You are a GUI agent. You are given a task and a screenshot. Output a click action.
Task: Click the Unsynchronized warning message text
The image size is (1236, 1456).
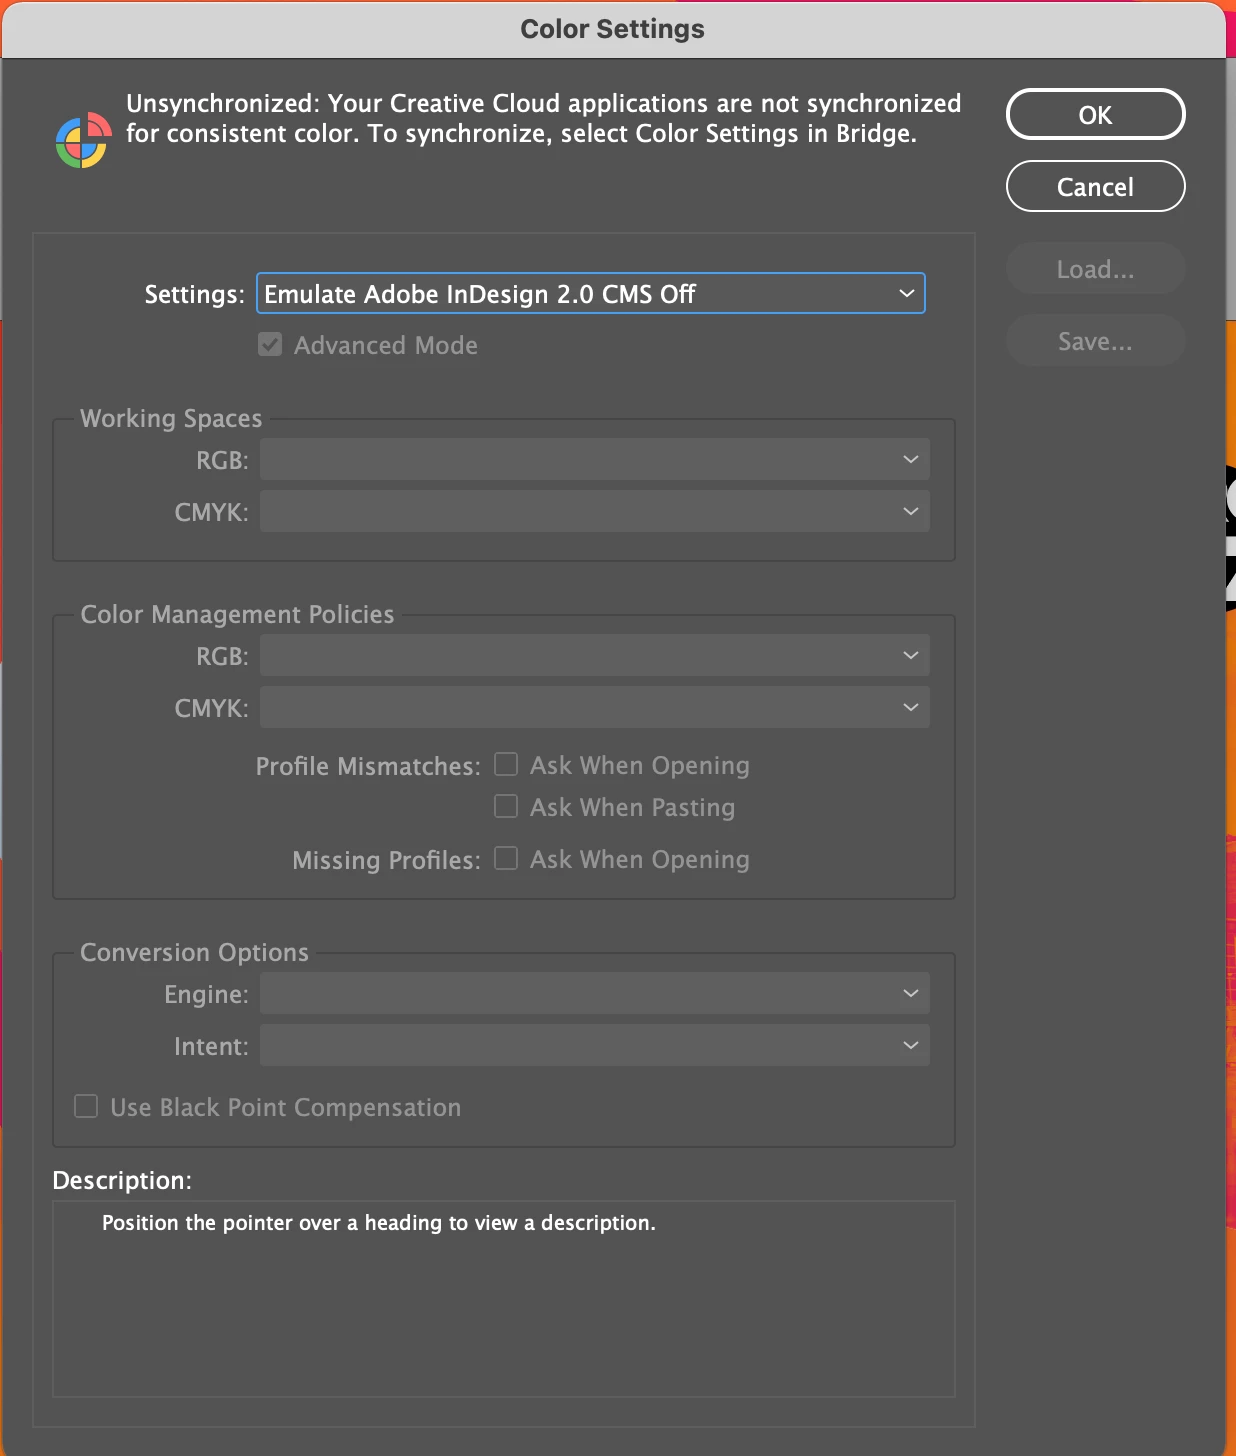click(x=543, y=119)
